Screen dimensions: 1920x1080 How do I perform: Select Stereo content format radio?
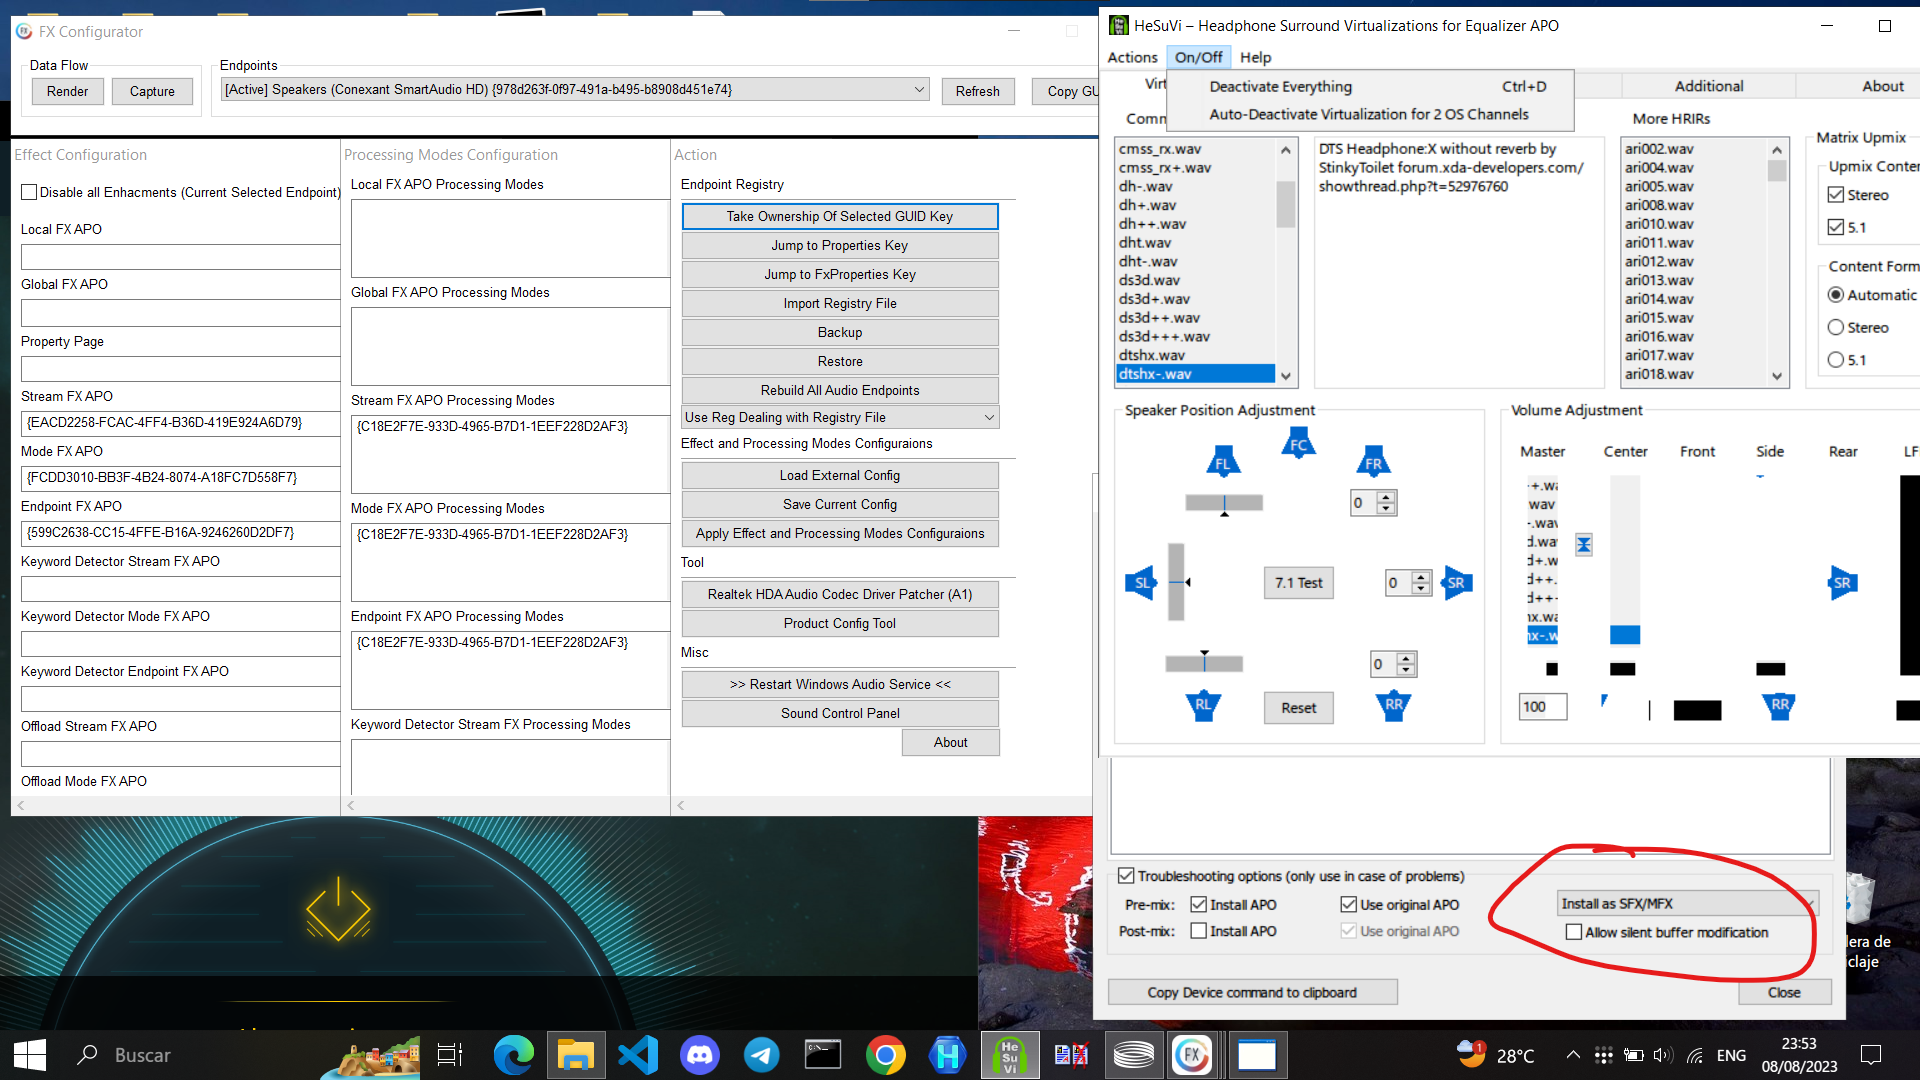point(1836,327)
